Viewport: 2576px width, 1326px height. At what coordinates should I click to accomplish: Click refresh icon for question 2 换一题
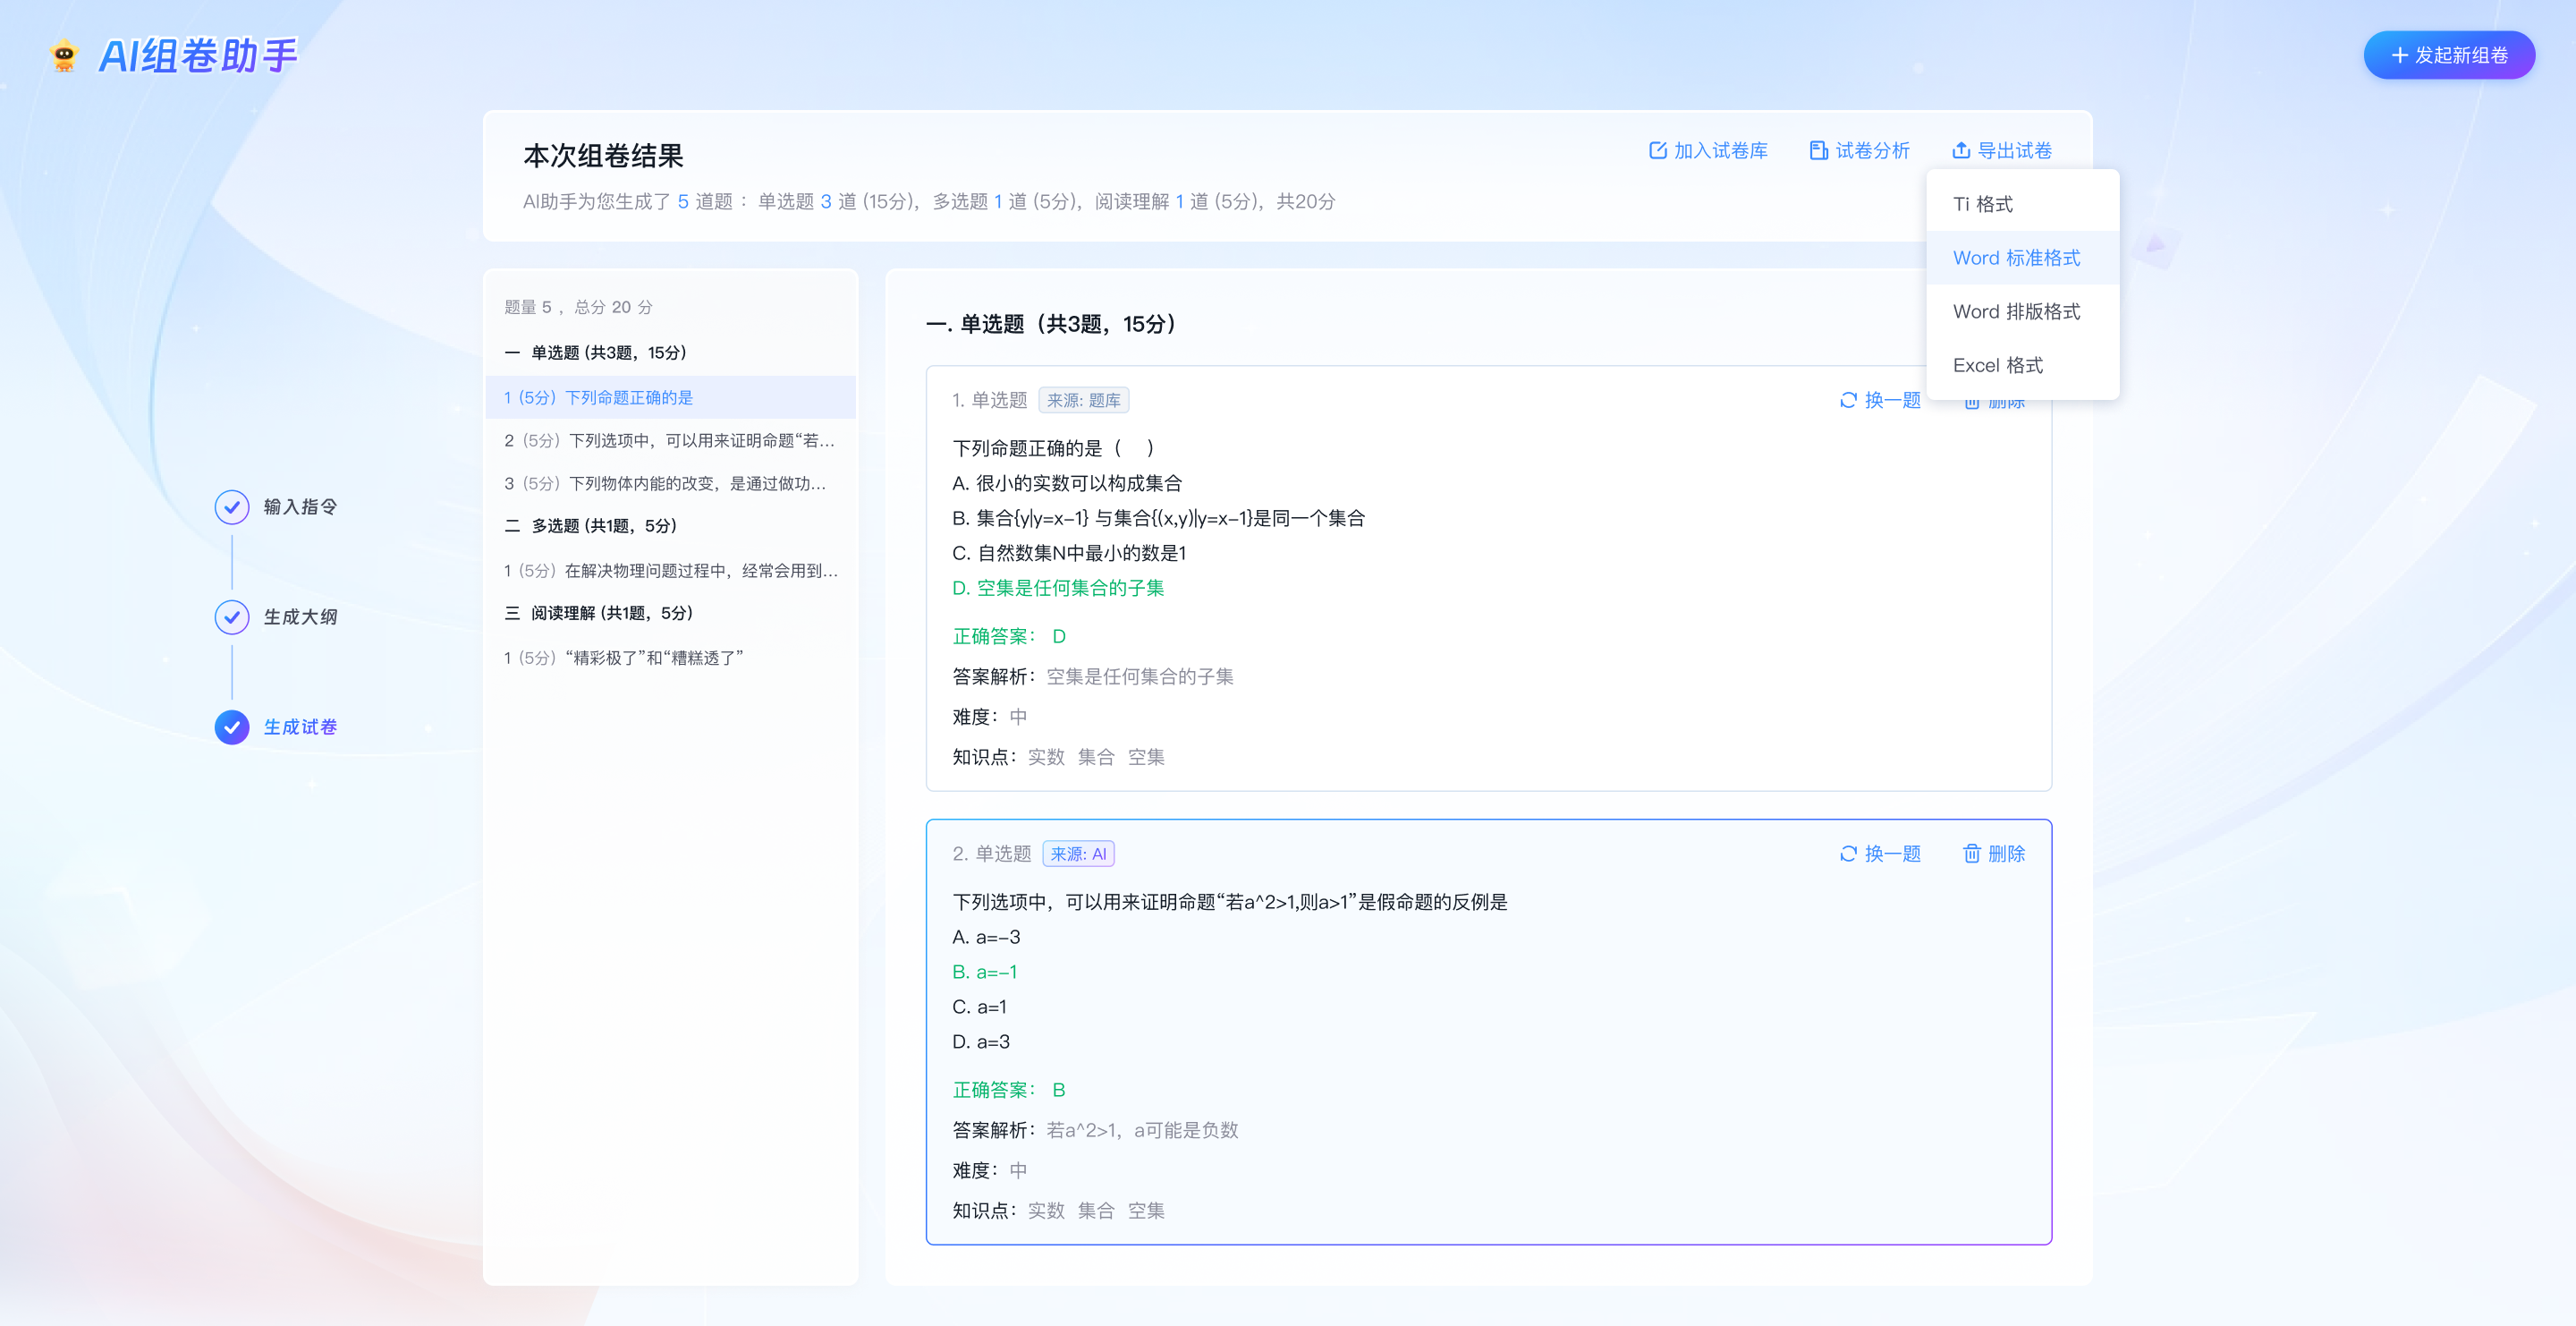coord(1848,853)
